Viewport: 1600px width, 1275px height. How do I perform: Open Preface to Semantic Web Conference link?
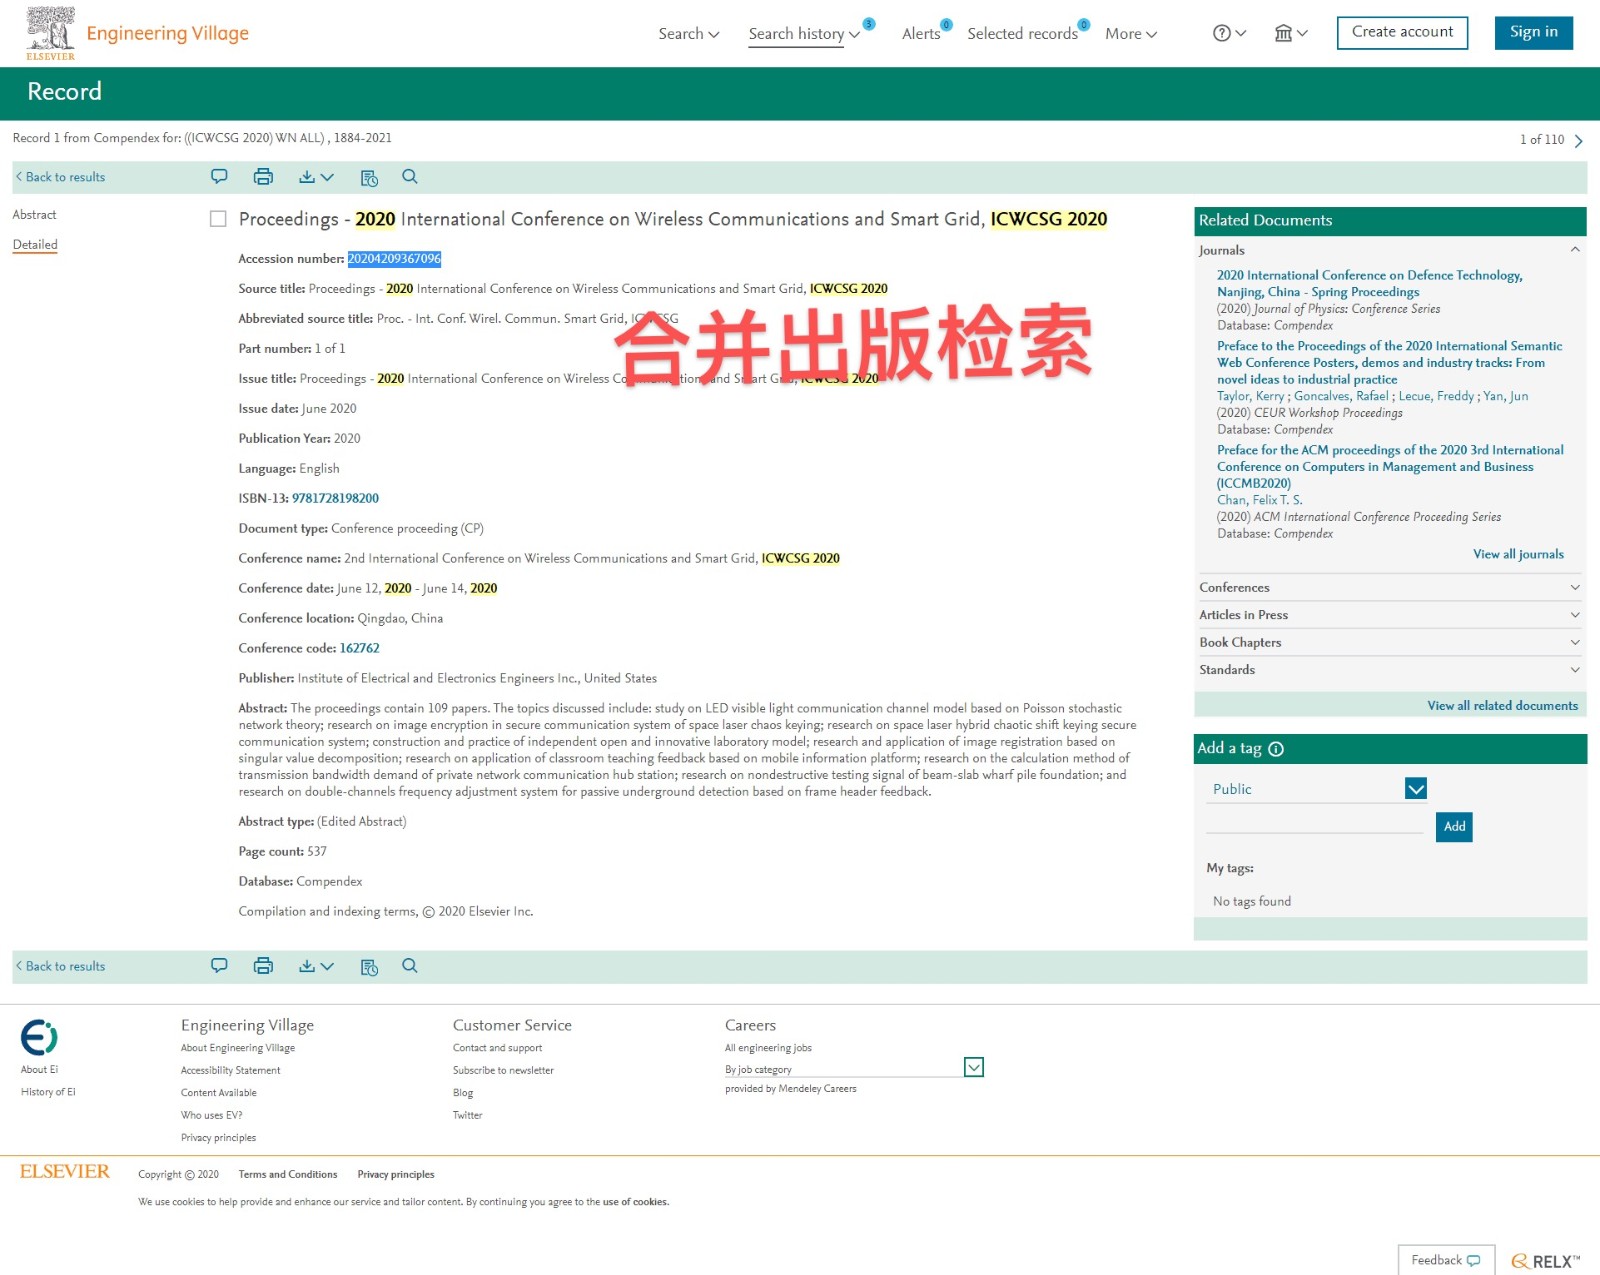click(x=1390, y=362)
